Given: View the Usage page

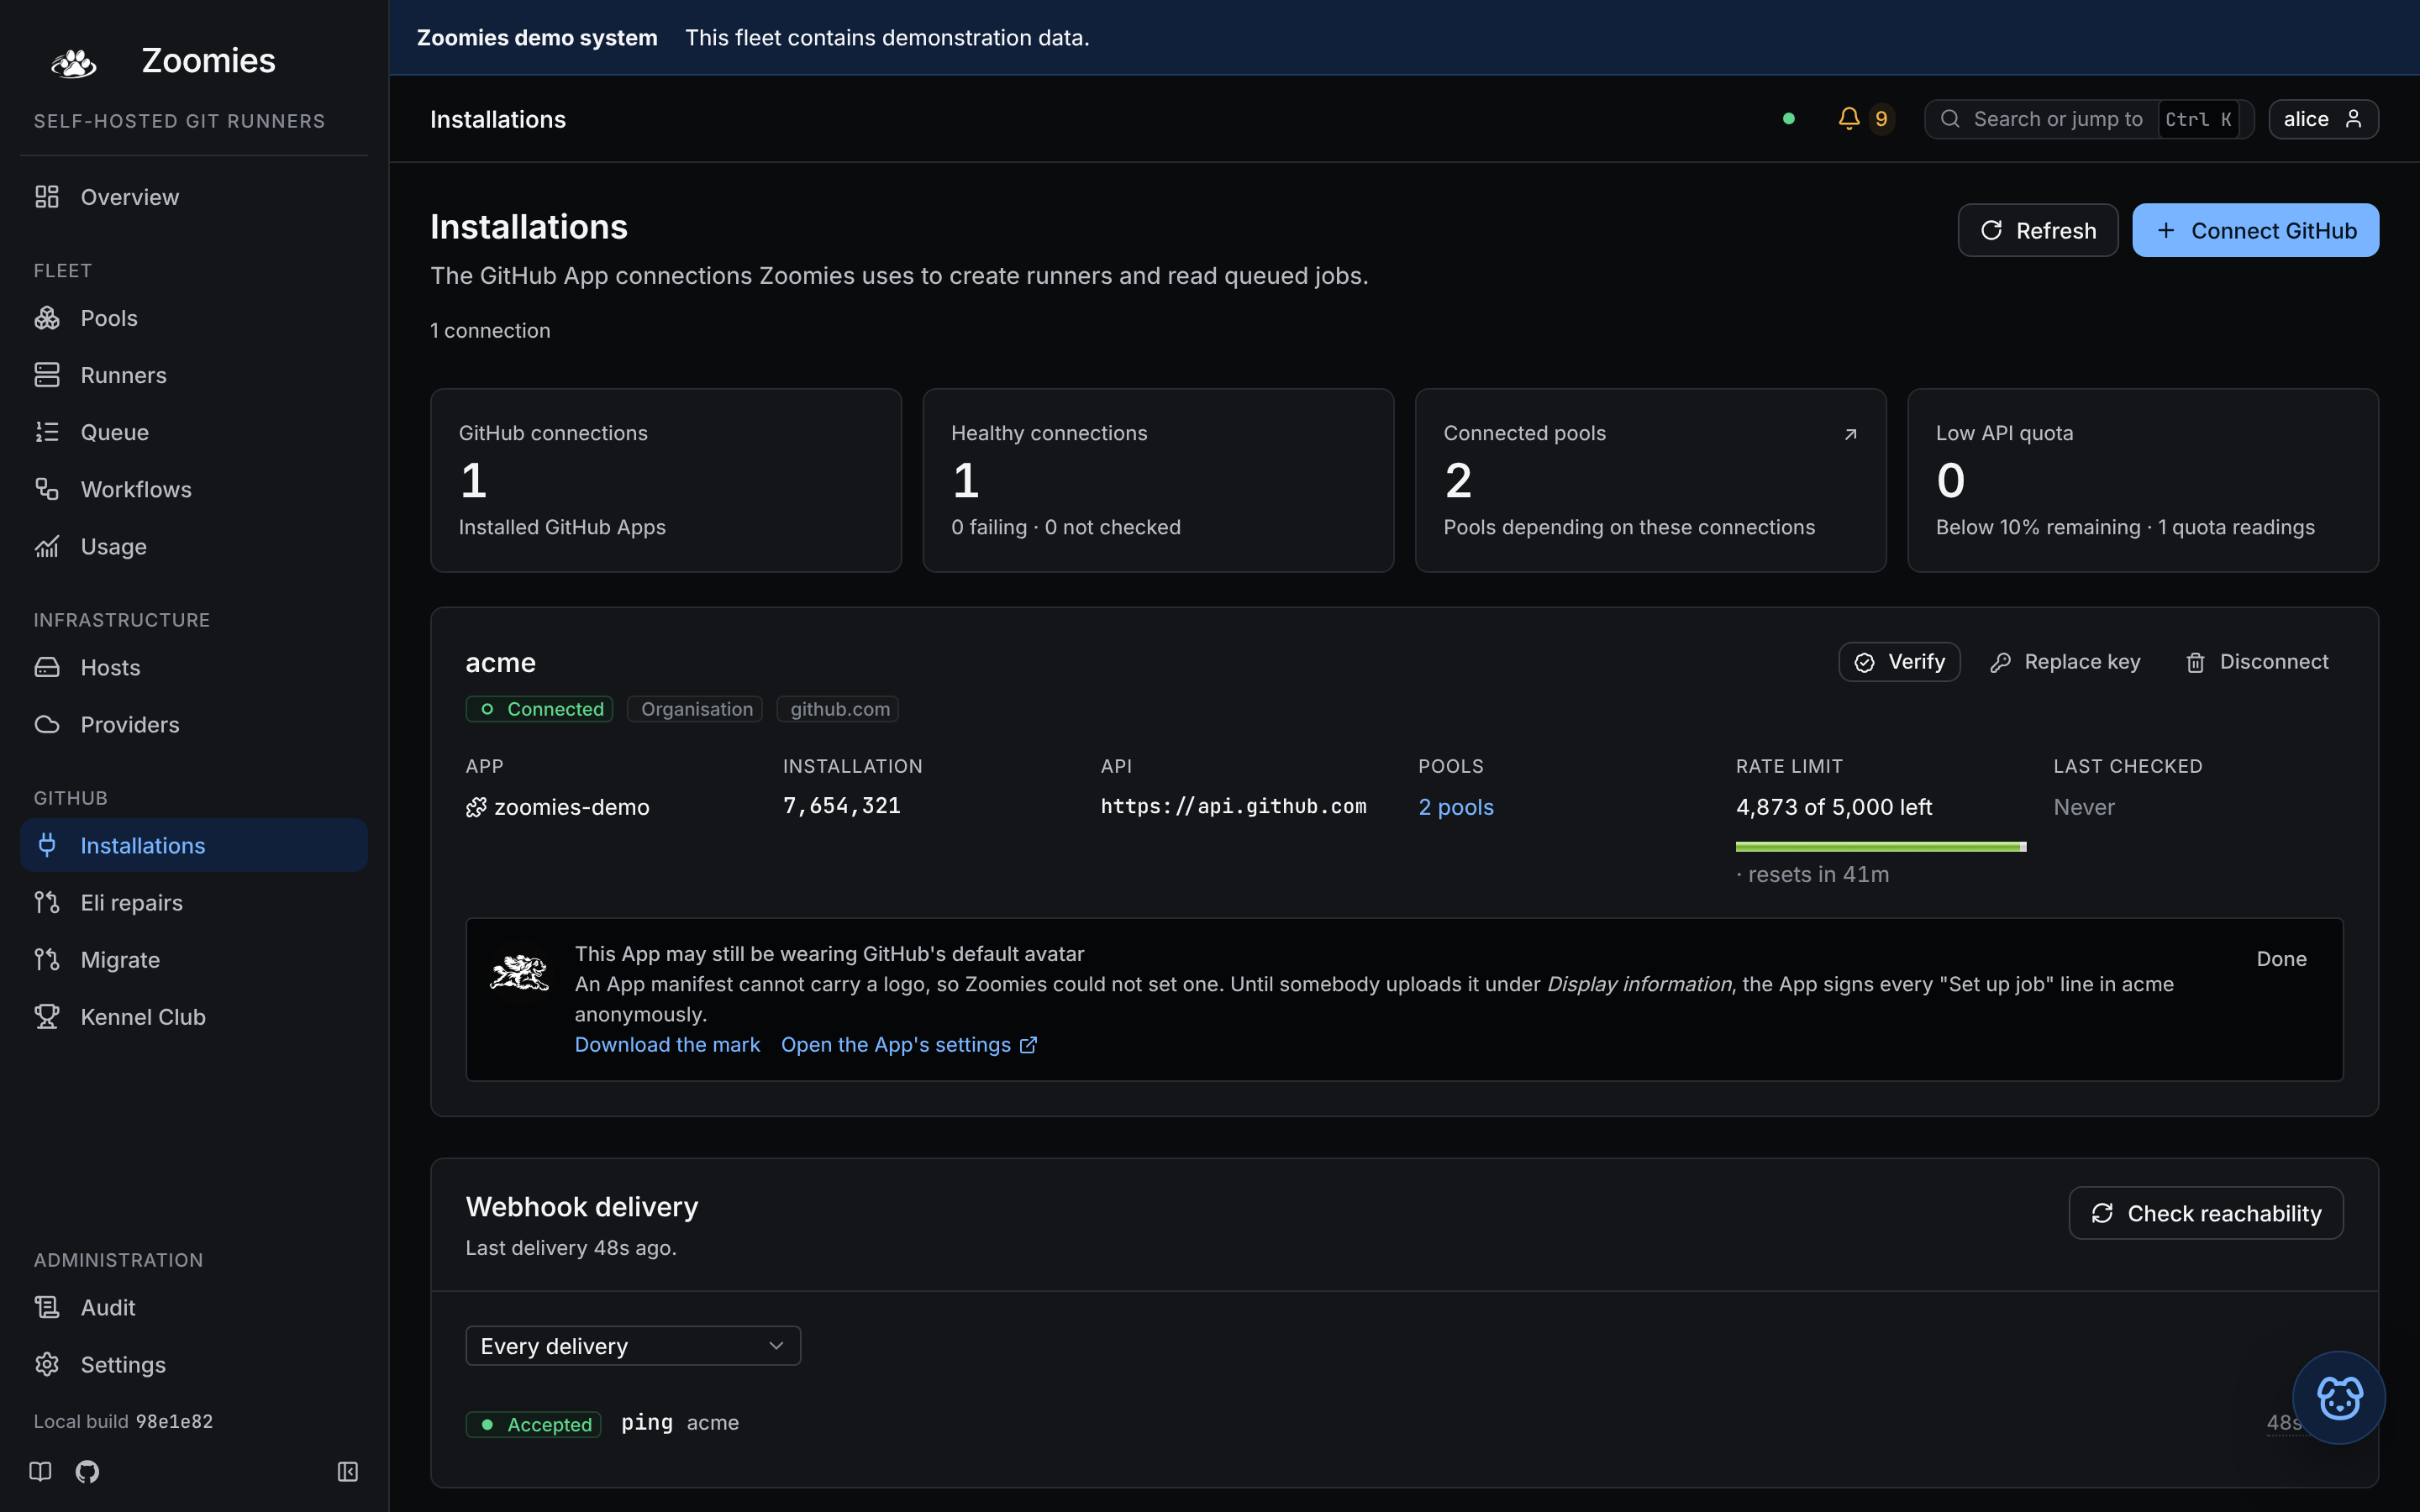Looking at the screenshot, I should coord(194,546).
